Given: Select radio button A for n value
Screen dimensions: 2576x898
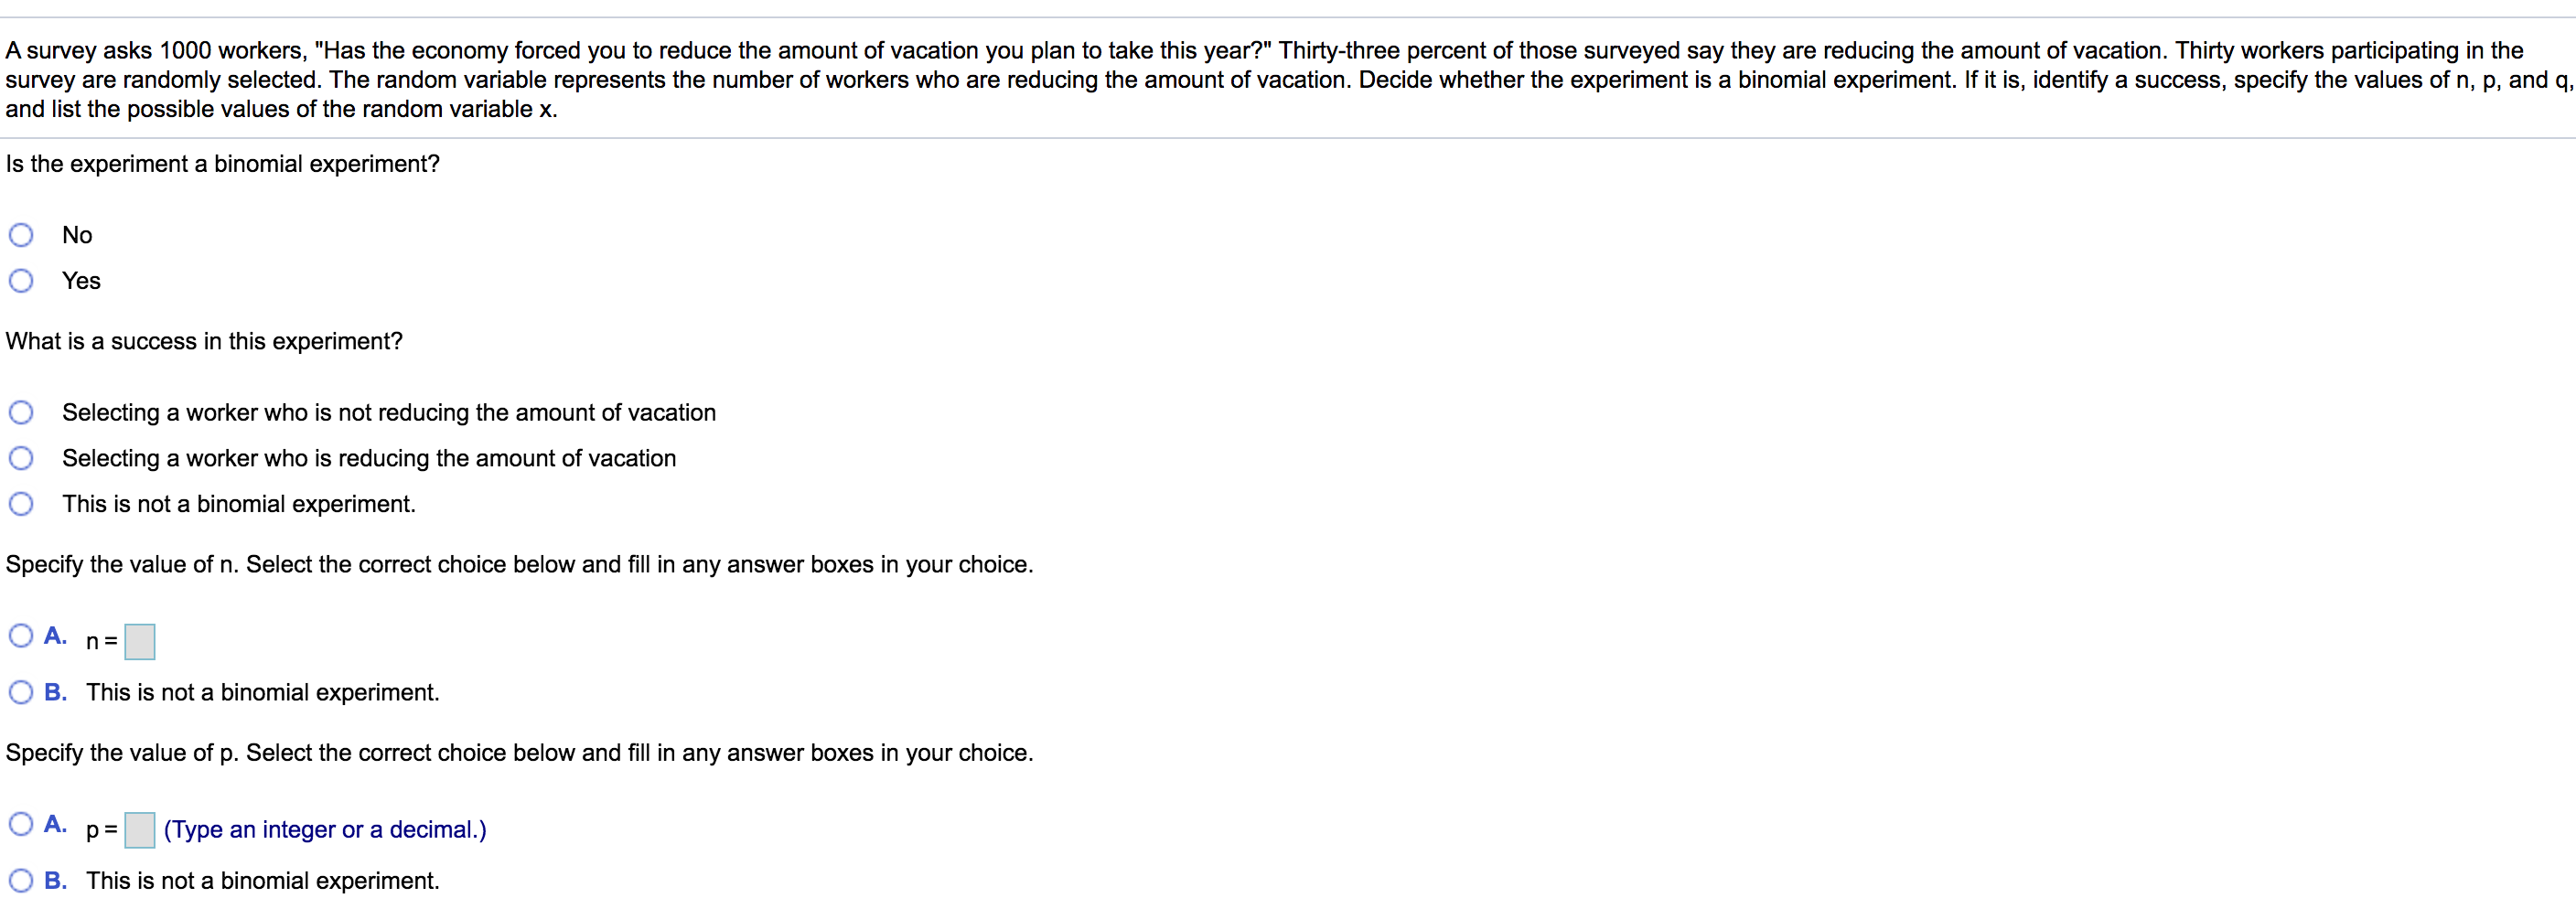Looking at the screenshot, I should point(21,636).
